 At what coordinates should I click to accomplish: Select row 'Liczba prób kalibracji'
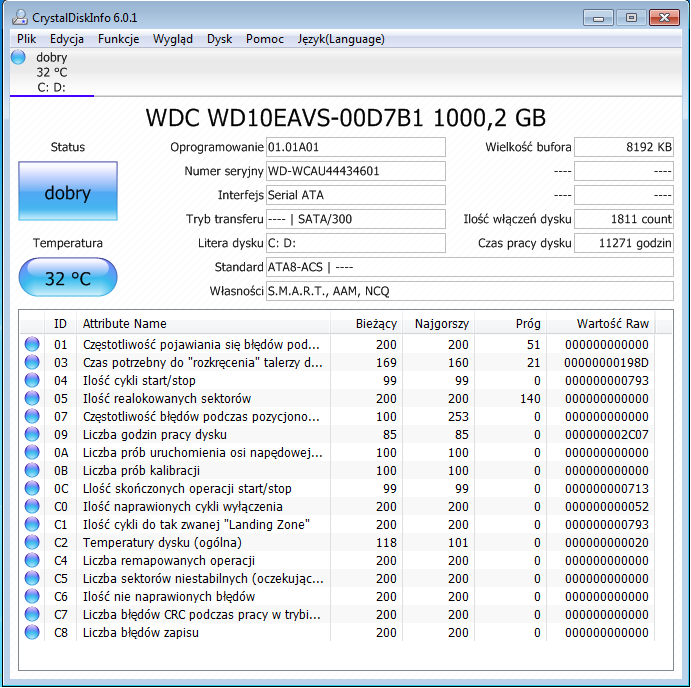click(337, 470)
